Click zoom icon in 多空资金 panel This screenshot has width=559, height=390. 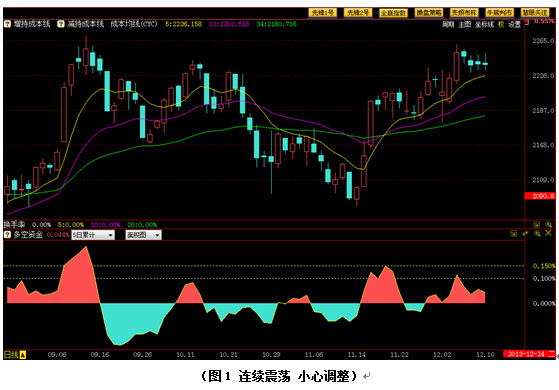click(537, 234)
